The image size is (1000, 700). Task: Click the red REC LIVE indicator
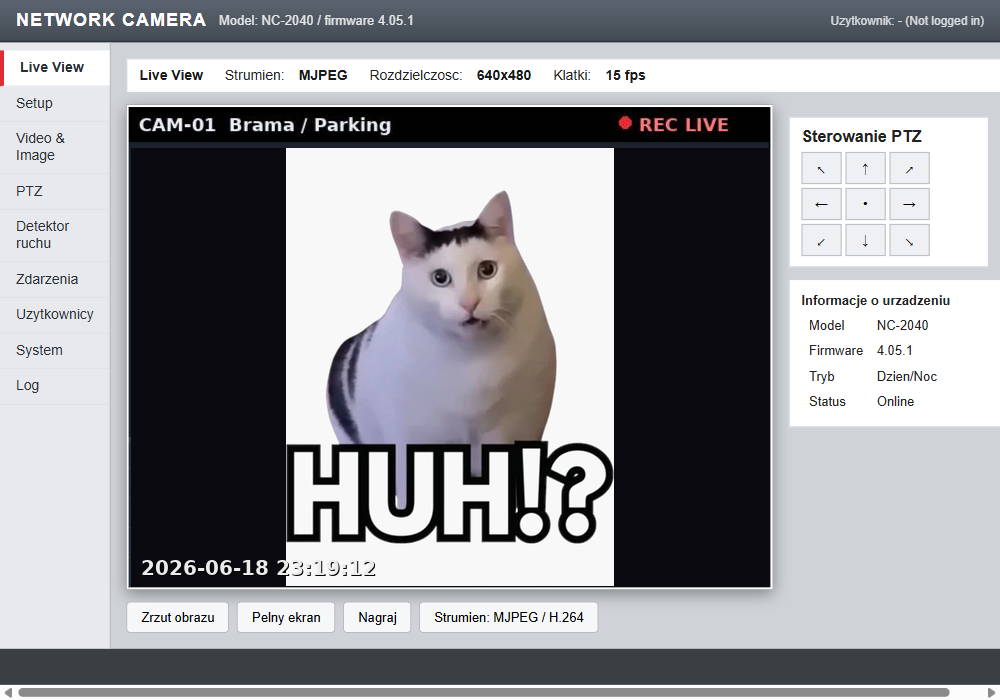click(673, 124)
